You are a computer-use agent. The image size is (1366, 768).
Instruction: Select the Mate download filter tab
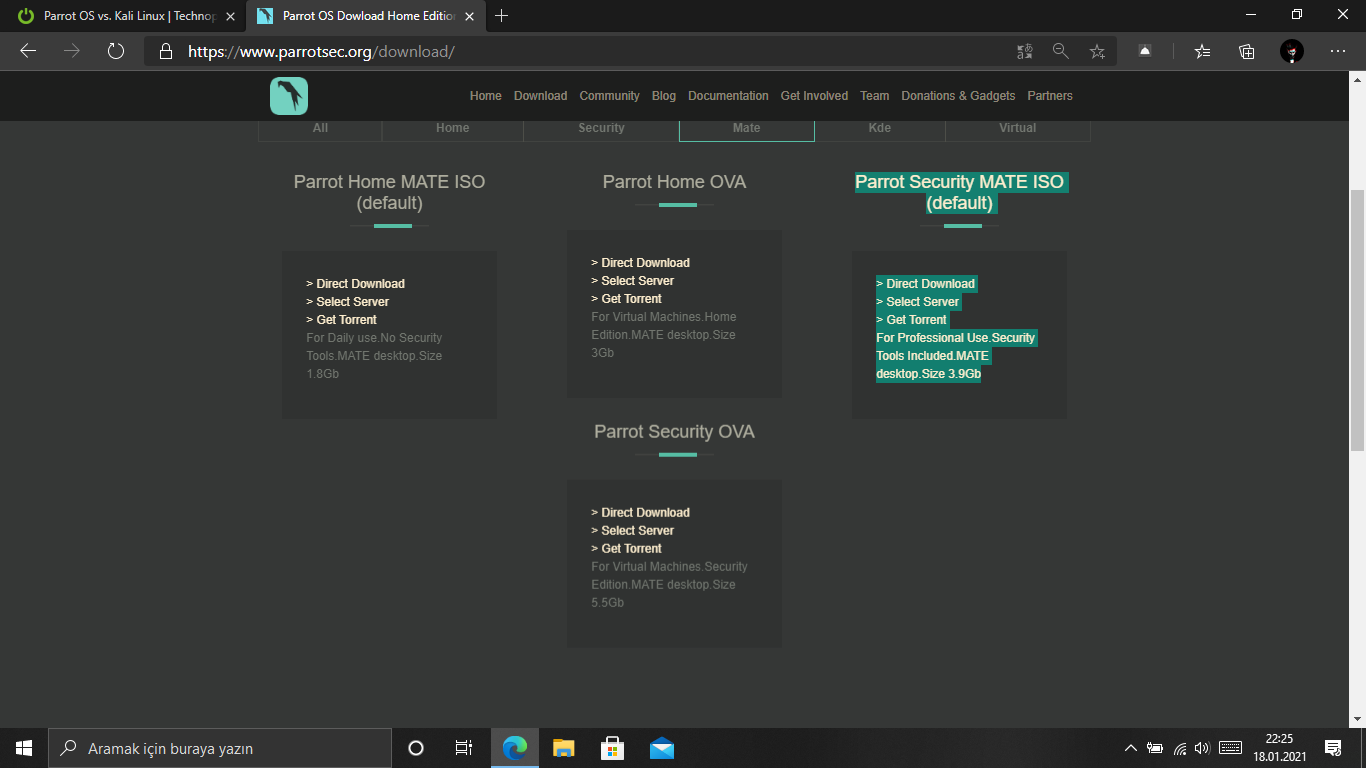click(x=747, y=128)
